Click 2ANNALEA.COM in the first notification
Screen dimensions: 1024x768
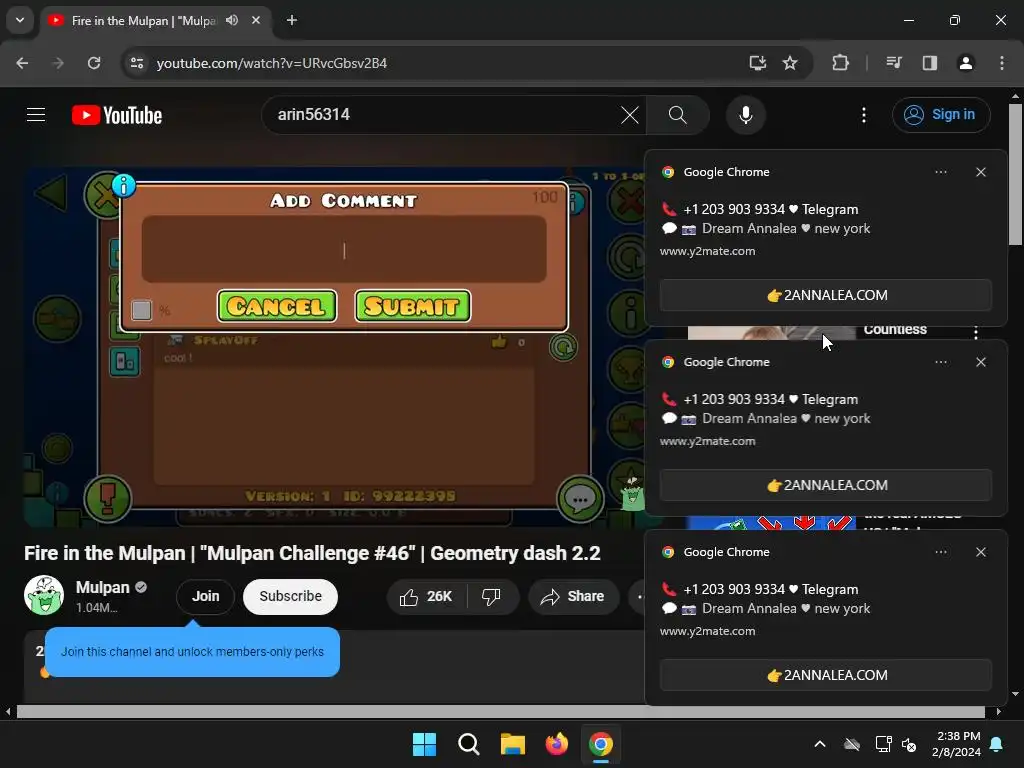(x=825, y=295)
